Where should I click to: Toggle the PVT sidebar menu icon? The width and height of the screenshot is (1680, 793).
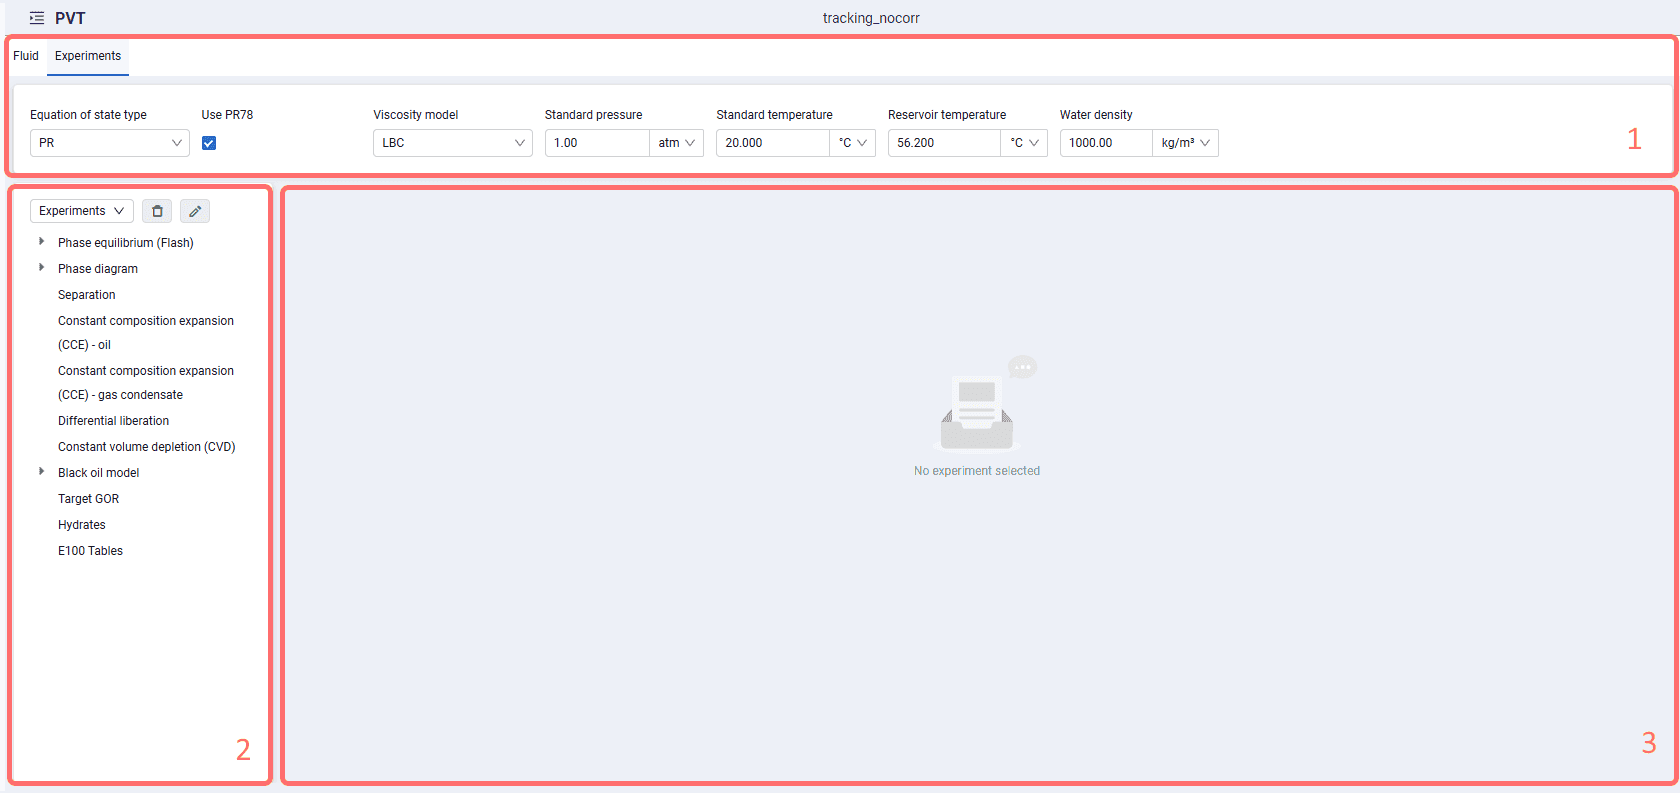tap(37, 18)
